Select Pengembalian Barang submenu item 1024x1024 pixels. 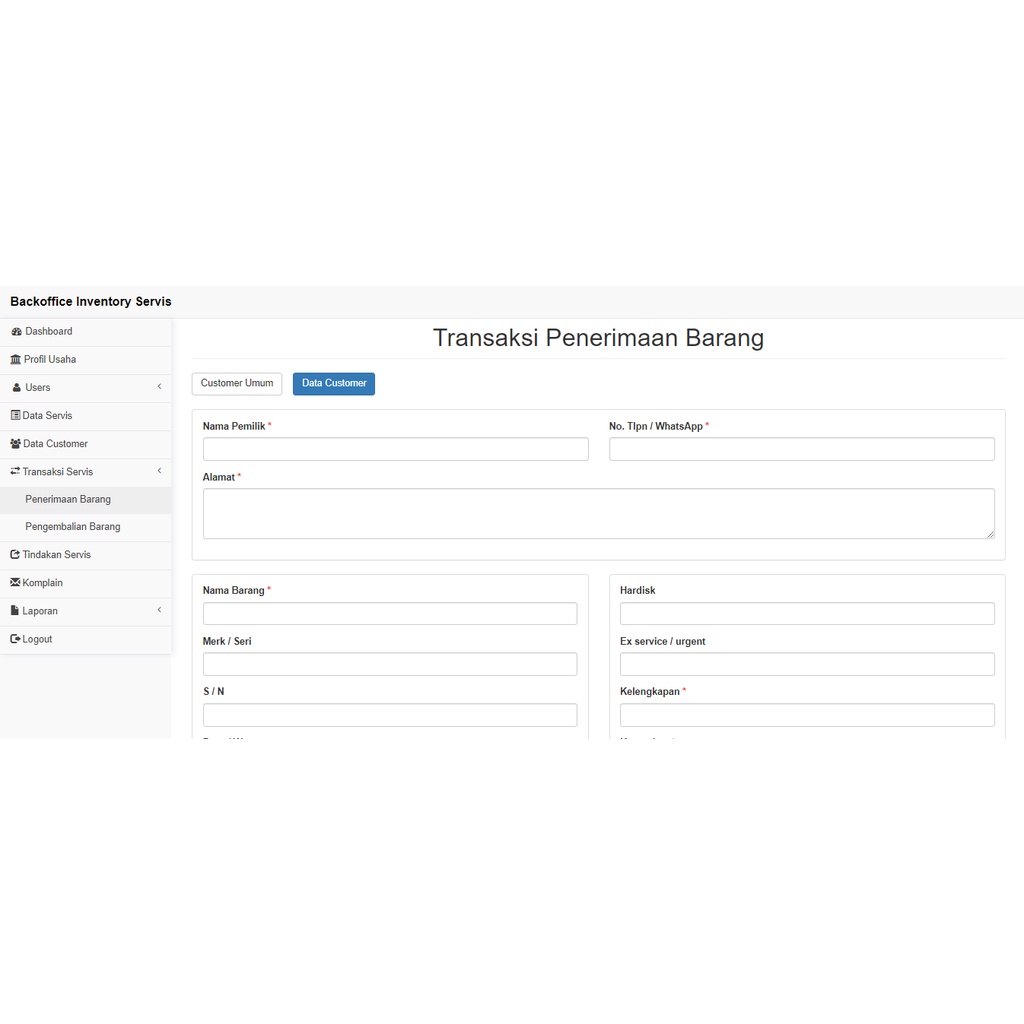[86, 527]
